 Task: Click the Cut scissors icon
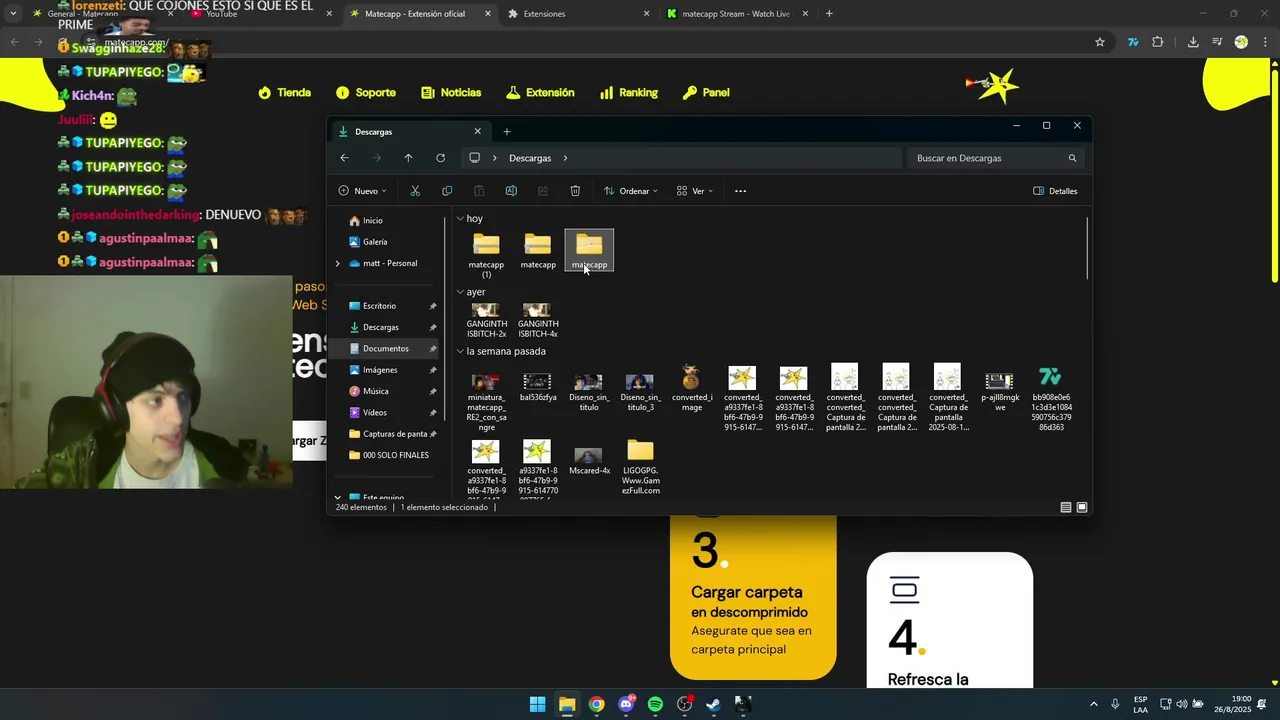click(x=415, y=191)
